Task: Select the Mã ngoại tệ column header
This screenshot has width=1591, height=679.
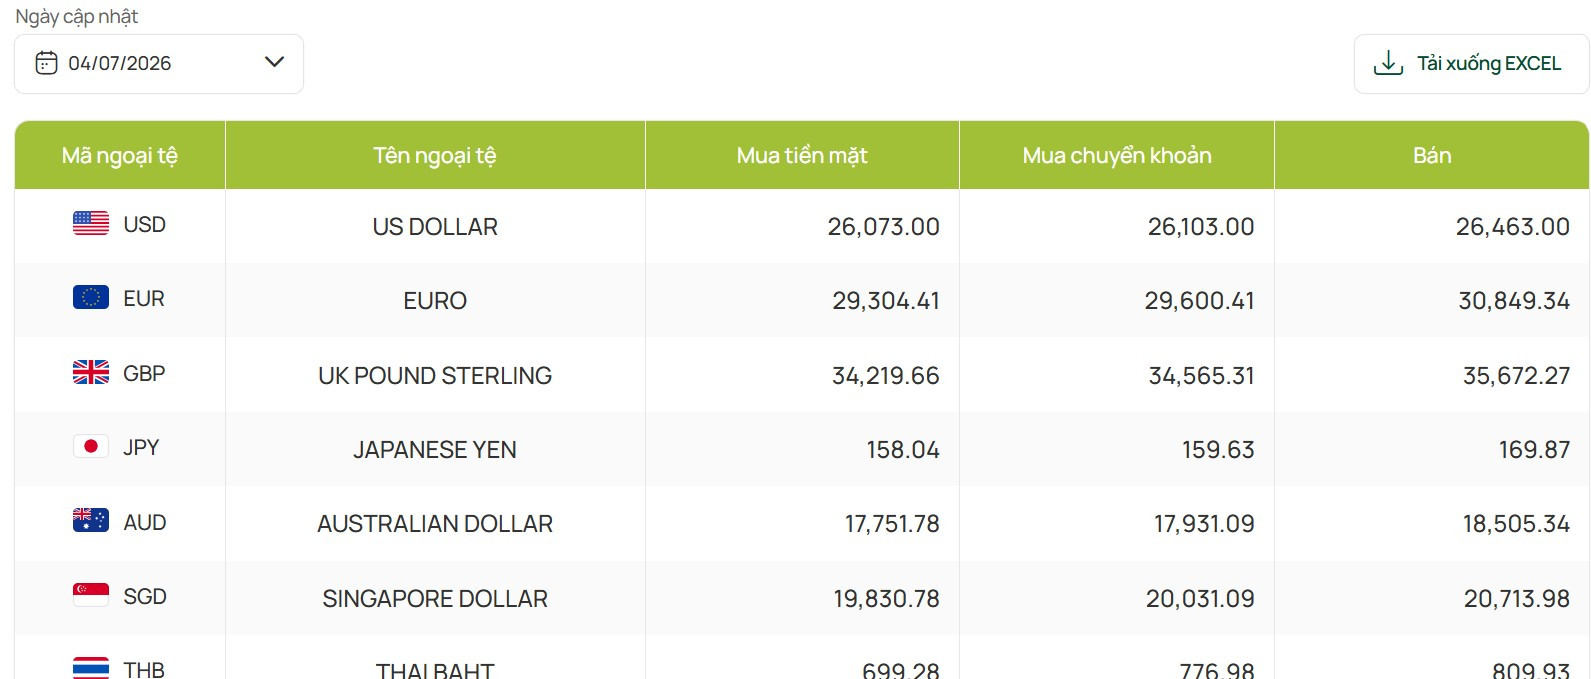Action: click(x=120, y=155)
